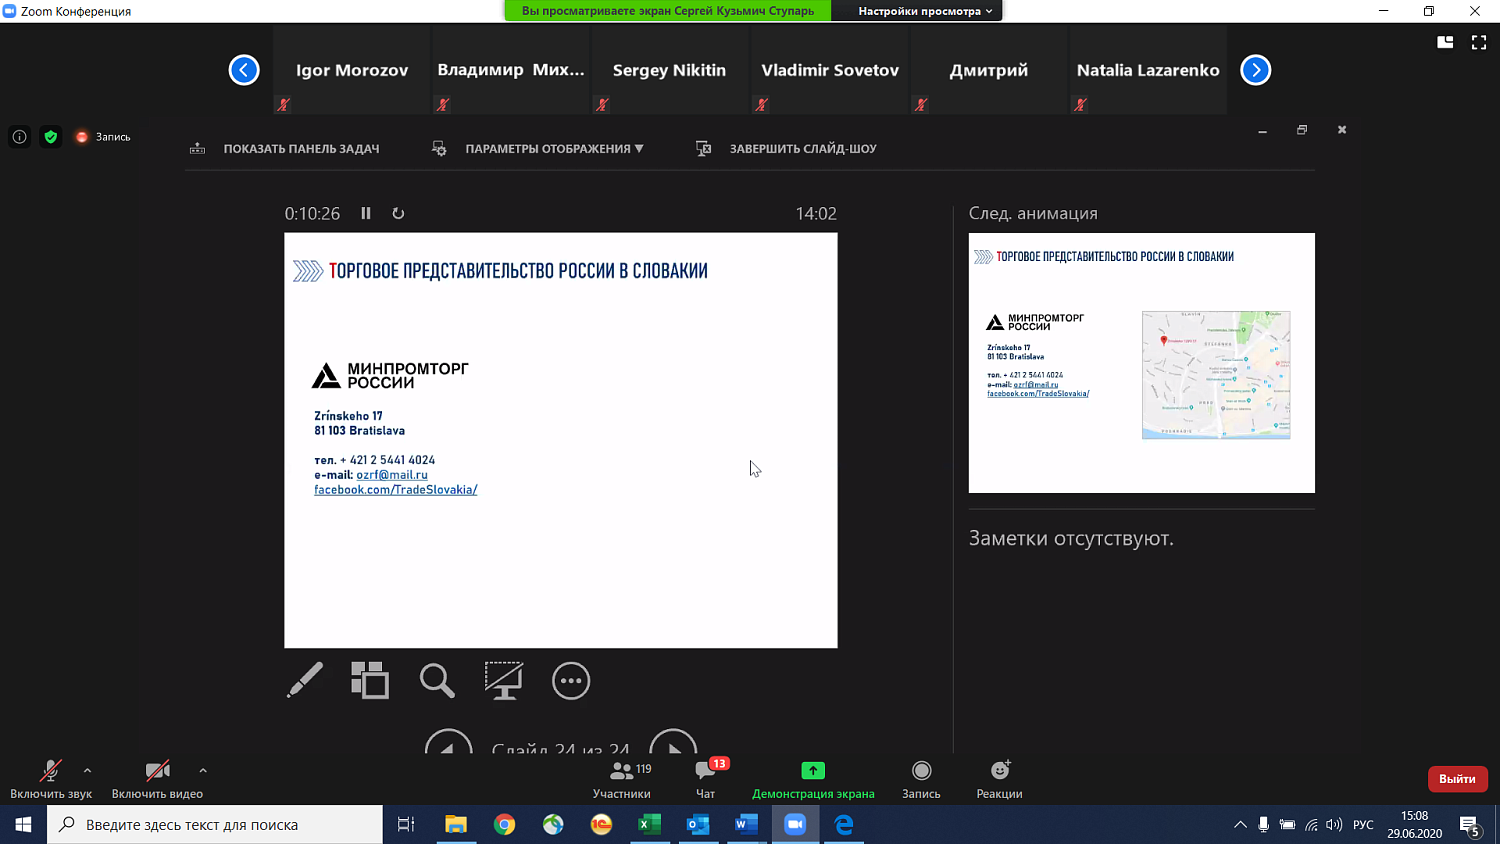Select Дмитрий participant tile
Image resolution: width=1500 pixels, height=844 pixels.
(x=989, y=70)
